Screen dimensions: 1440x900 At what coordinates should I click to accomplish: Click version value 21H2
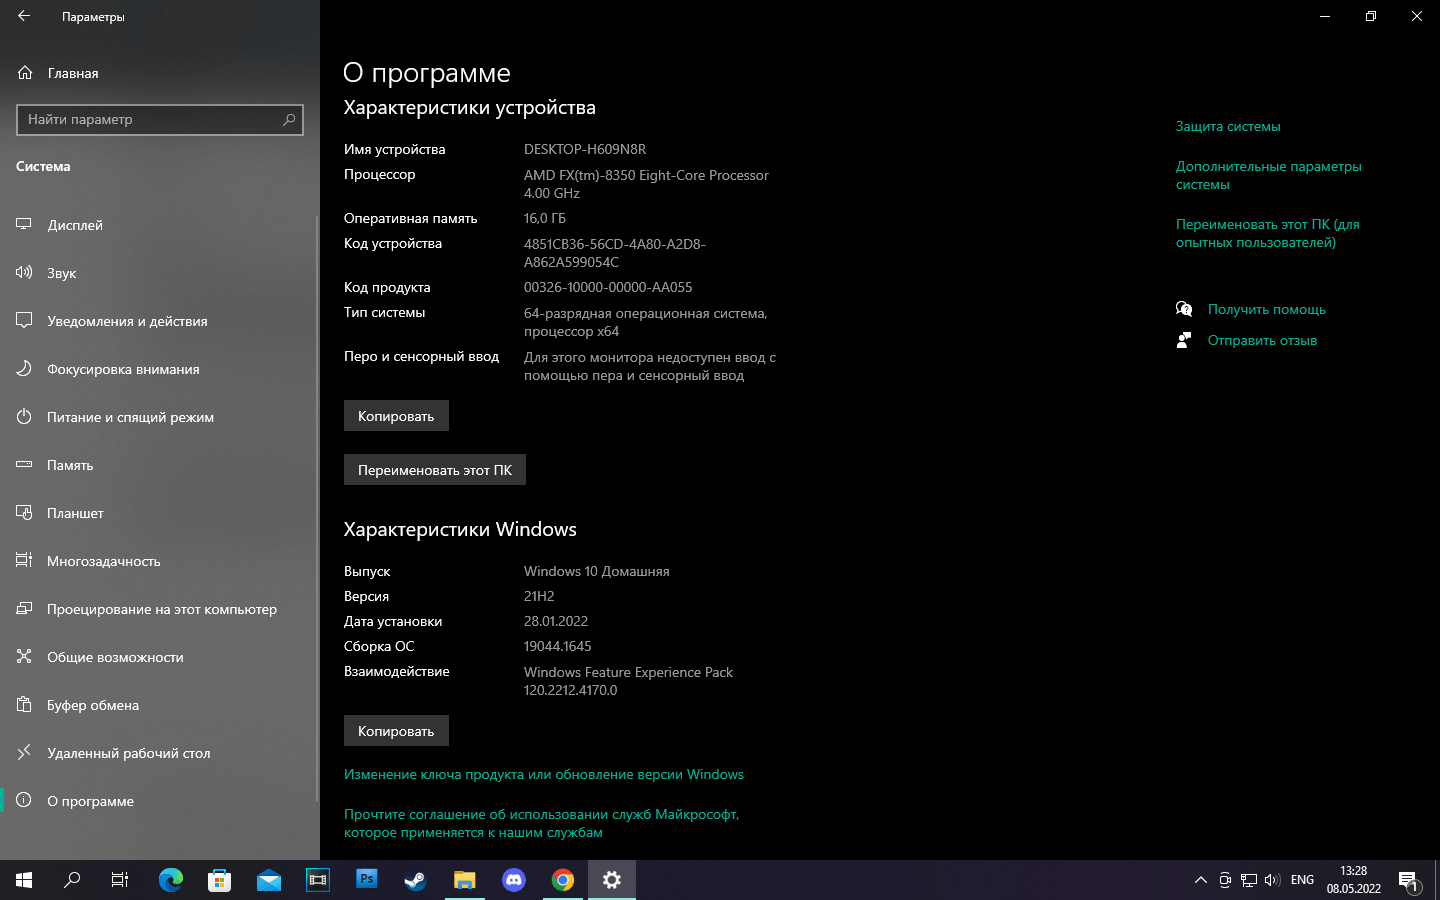[x=539, y=596]
